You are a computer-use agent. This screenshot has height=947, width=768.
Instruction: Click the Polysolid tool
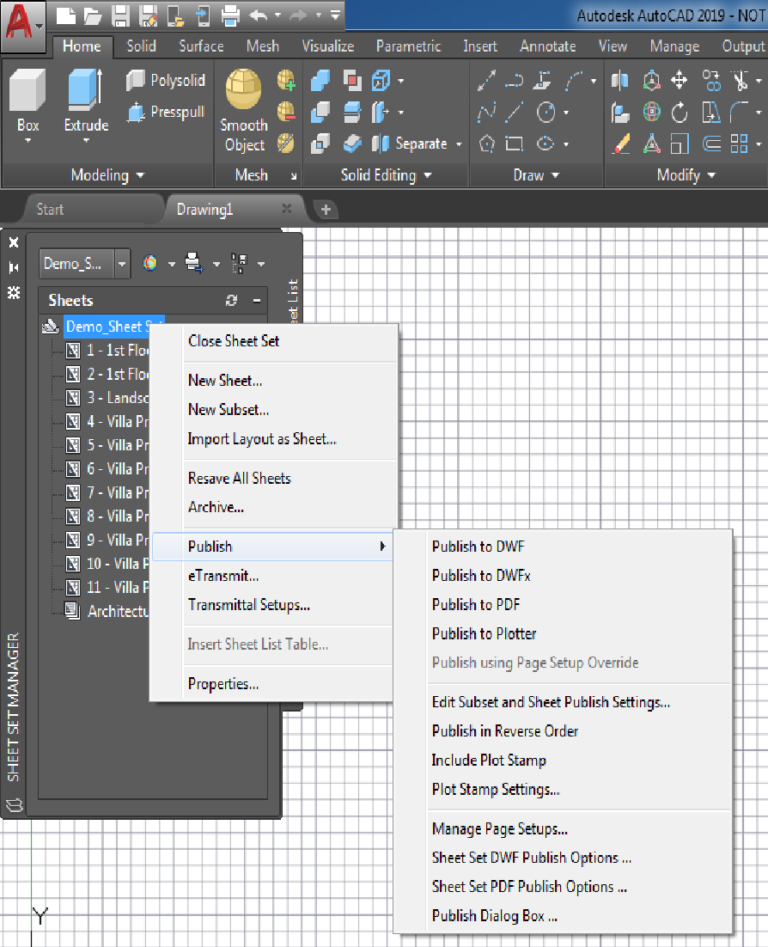point(166,80)
